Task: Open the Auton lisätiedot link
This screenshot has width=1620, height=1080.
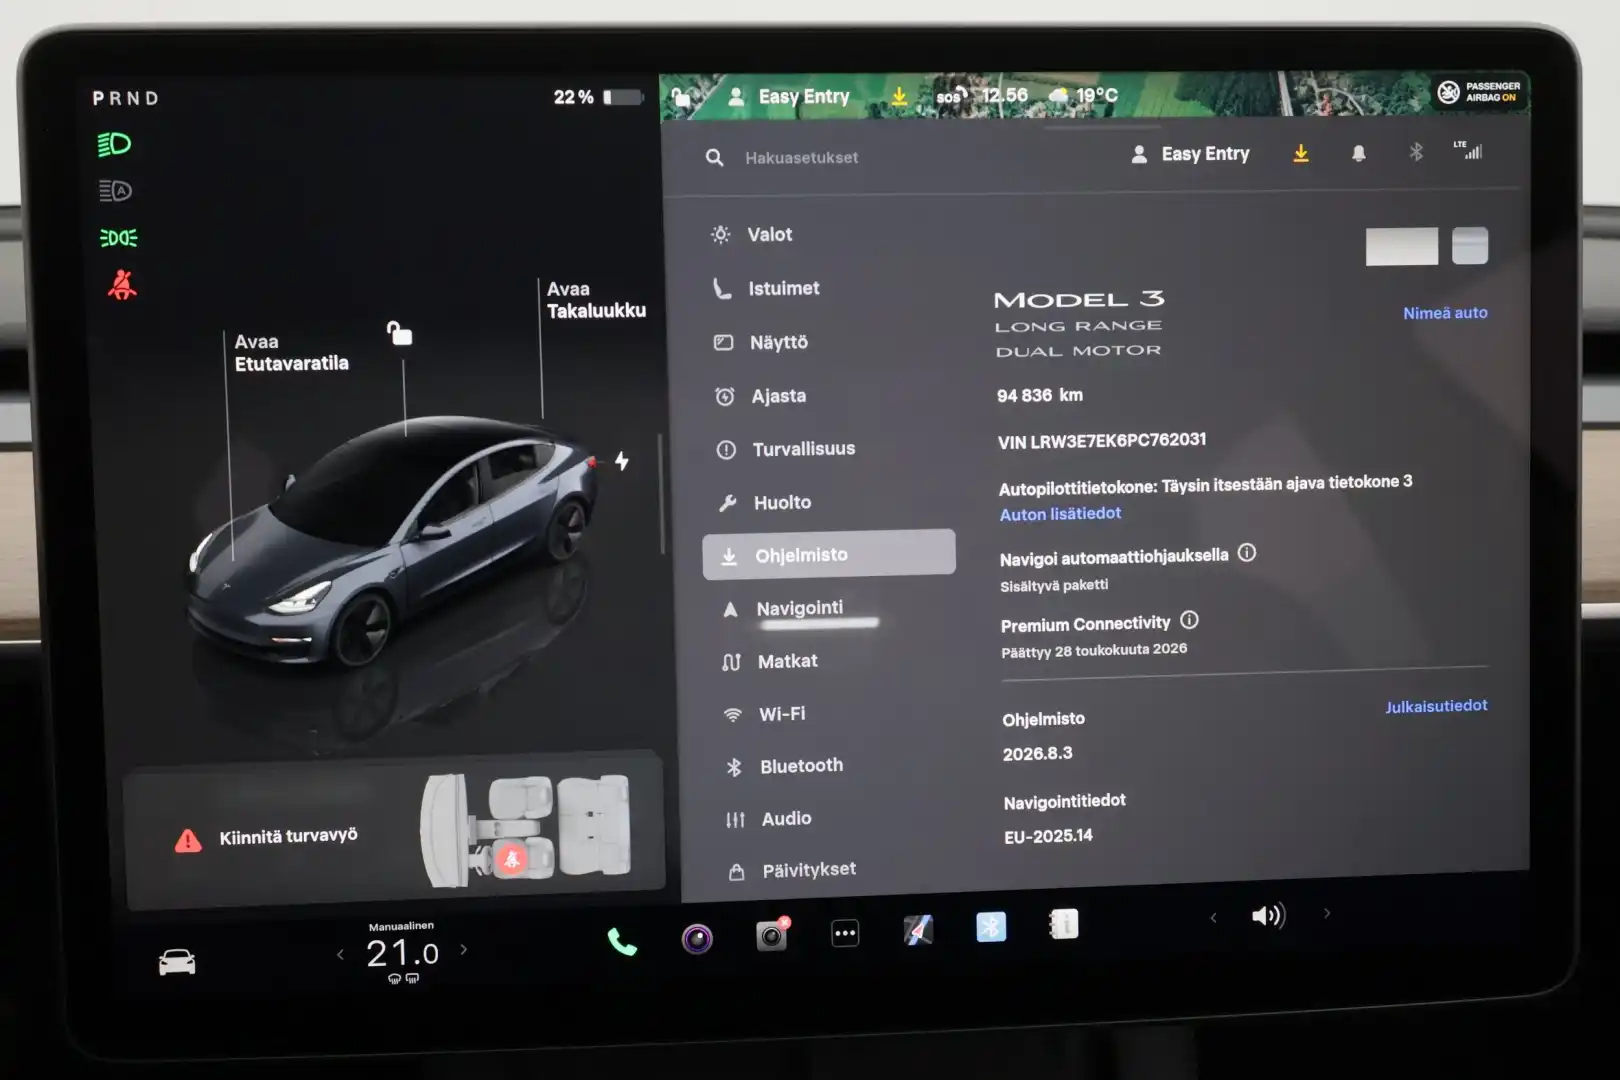Action: point(1060,514)
